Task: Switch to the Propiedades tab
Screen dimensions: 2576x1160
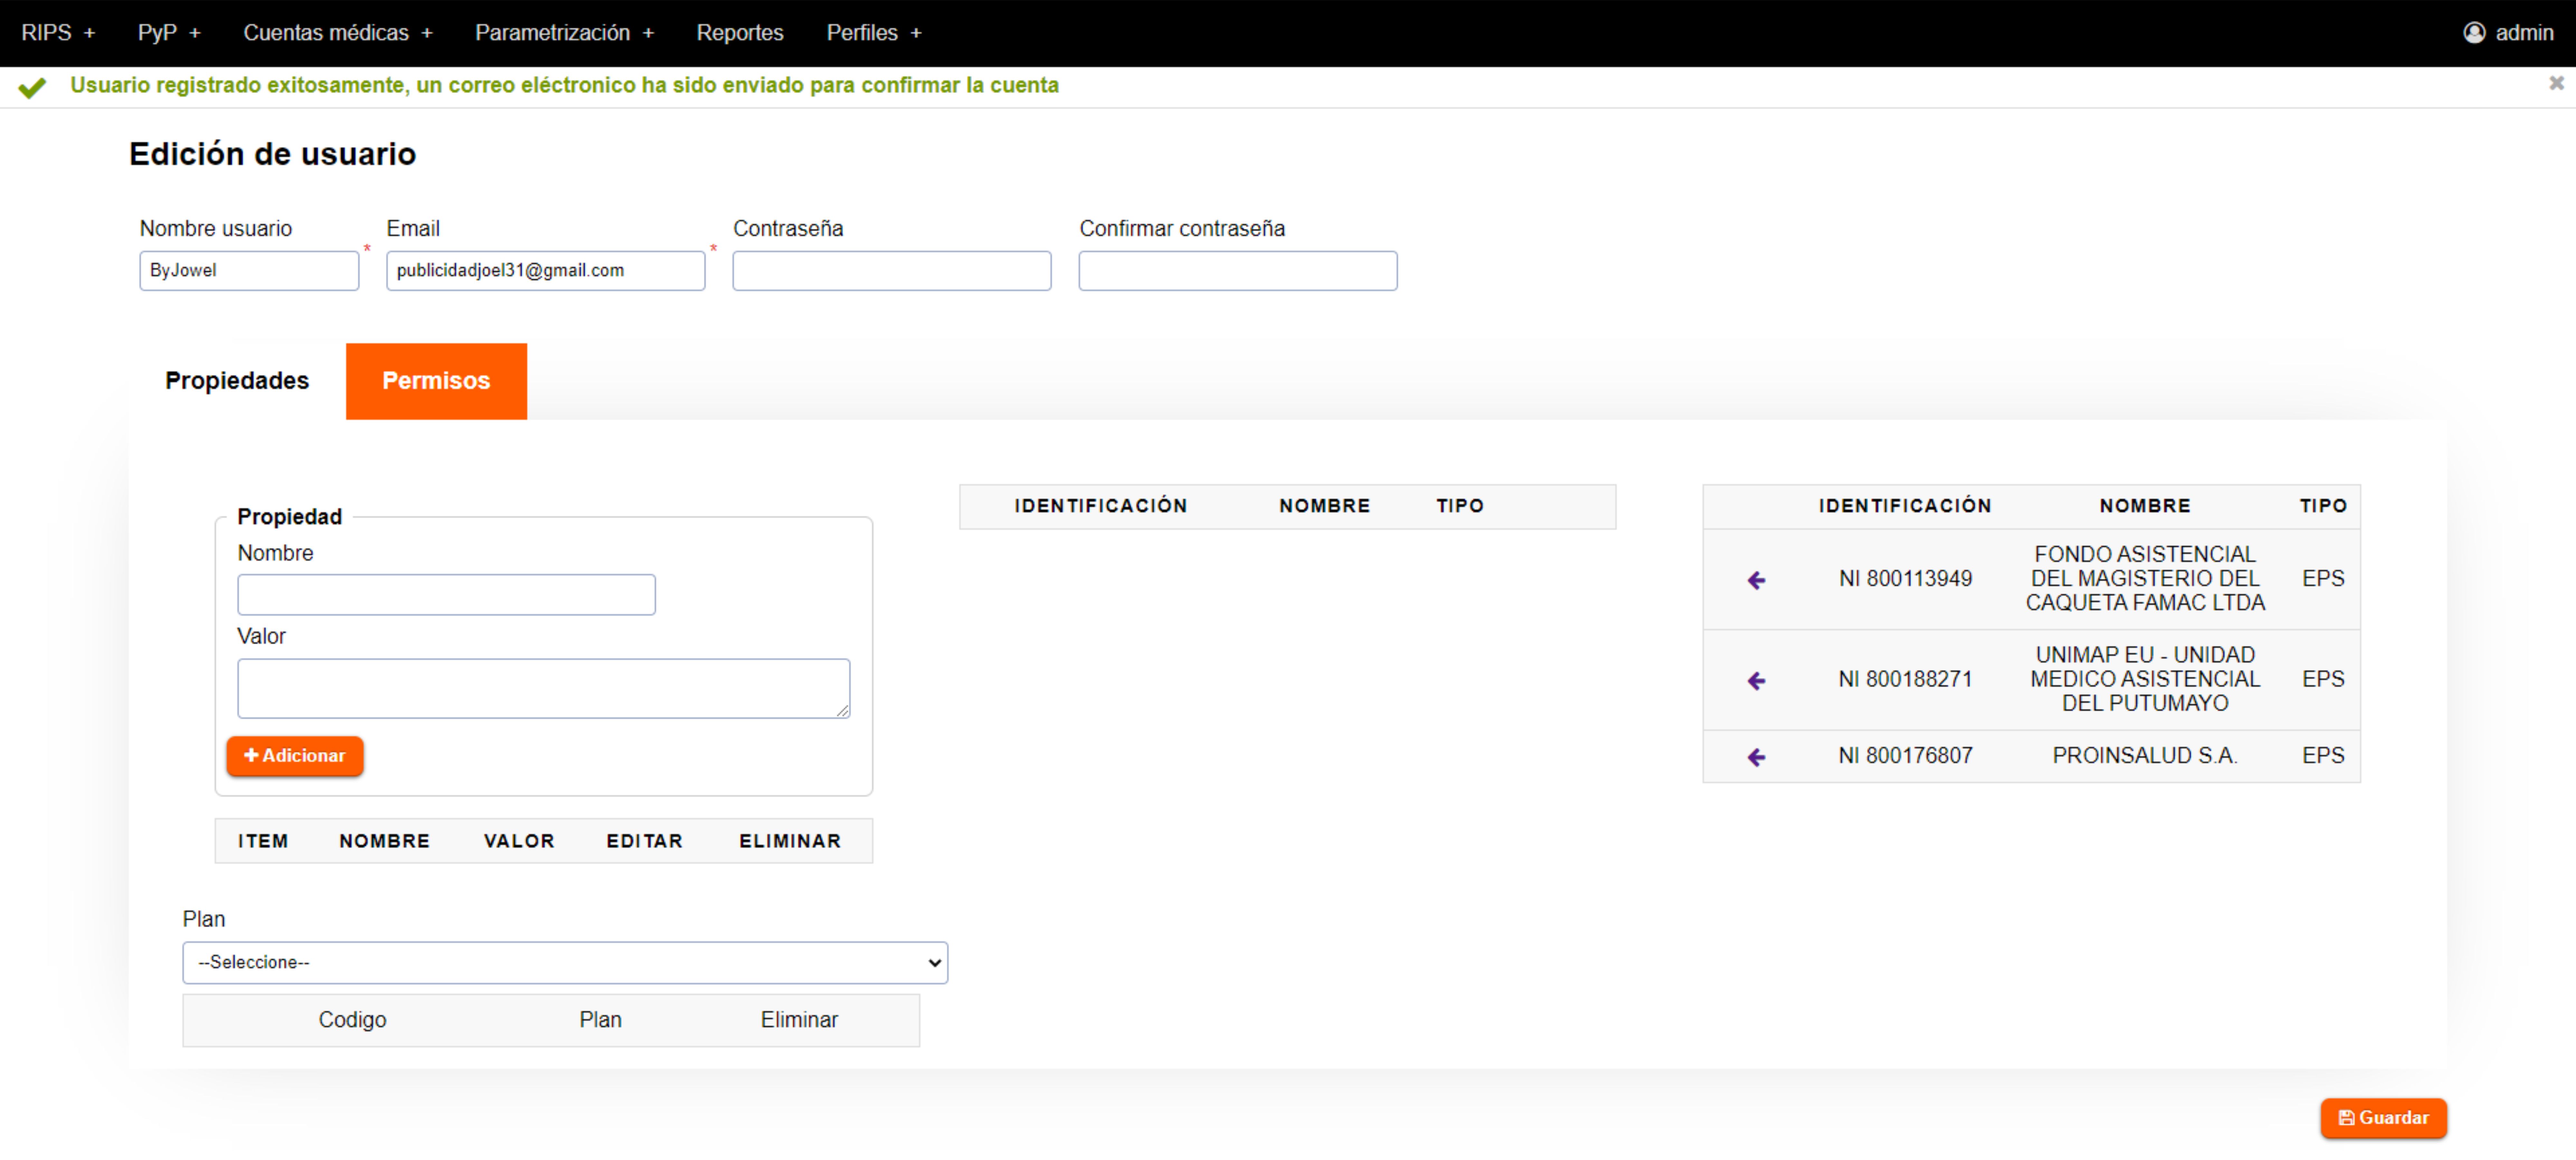Action: click(237, 381)
